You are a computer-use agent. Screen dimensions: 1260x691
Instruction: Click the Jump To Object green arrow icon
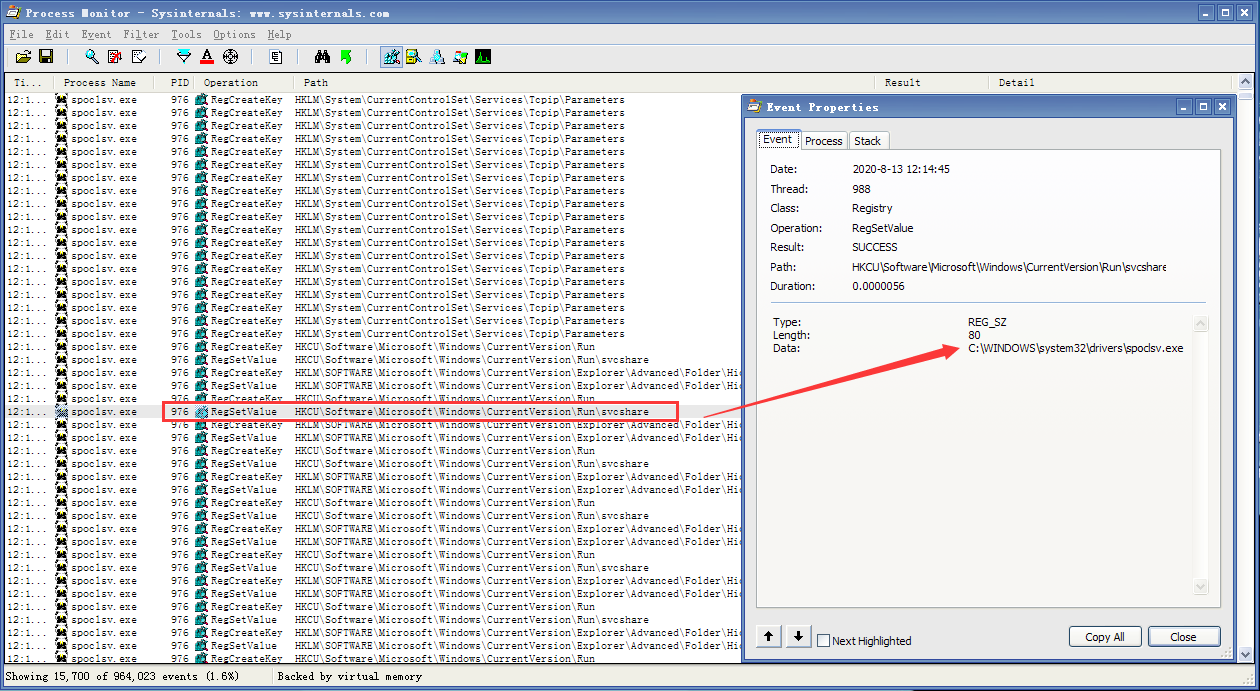(346, 57)
